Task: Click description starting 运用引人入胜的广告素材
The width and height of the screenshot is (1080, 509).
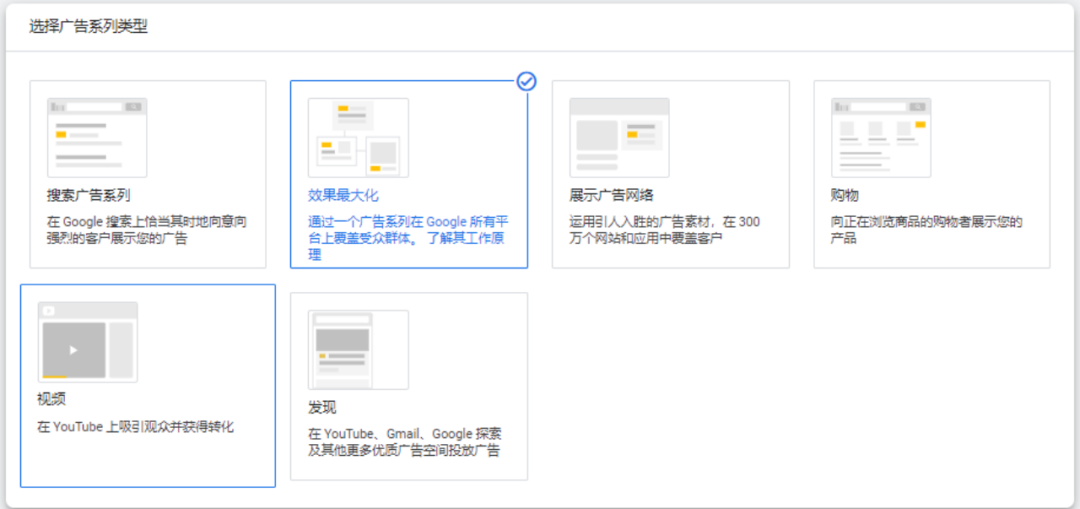Action: (x=664, y=231)
